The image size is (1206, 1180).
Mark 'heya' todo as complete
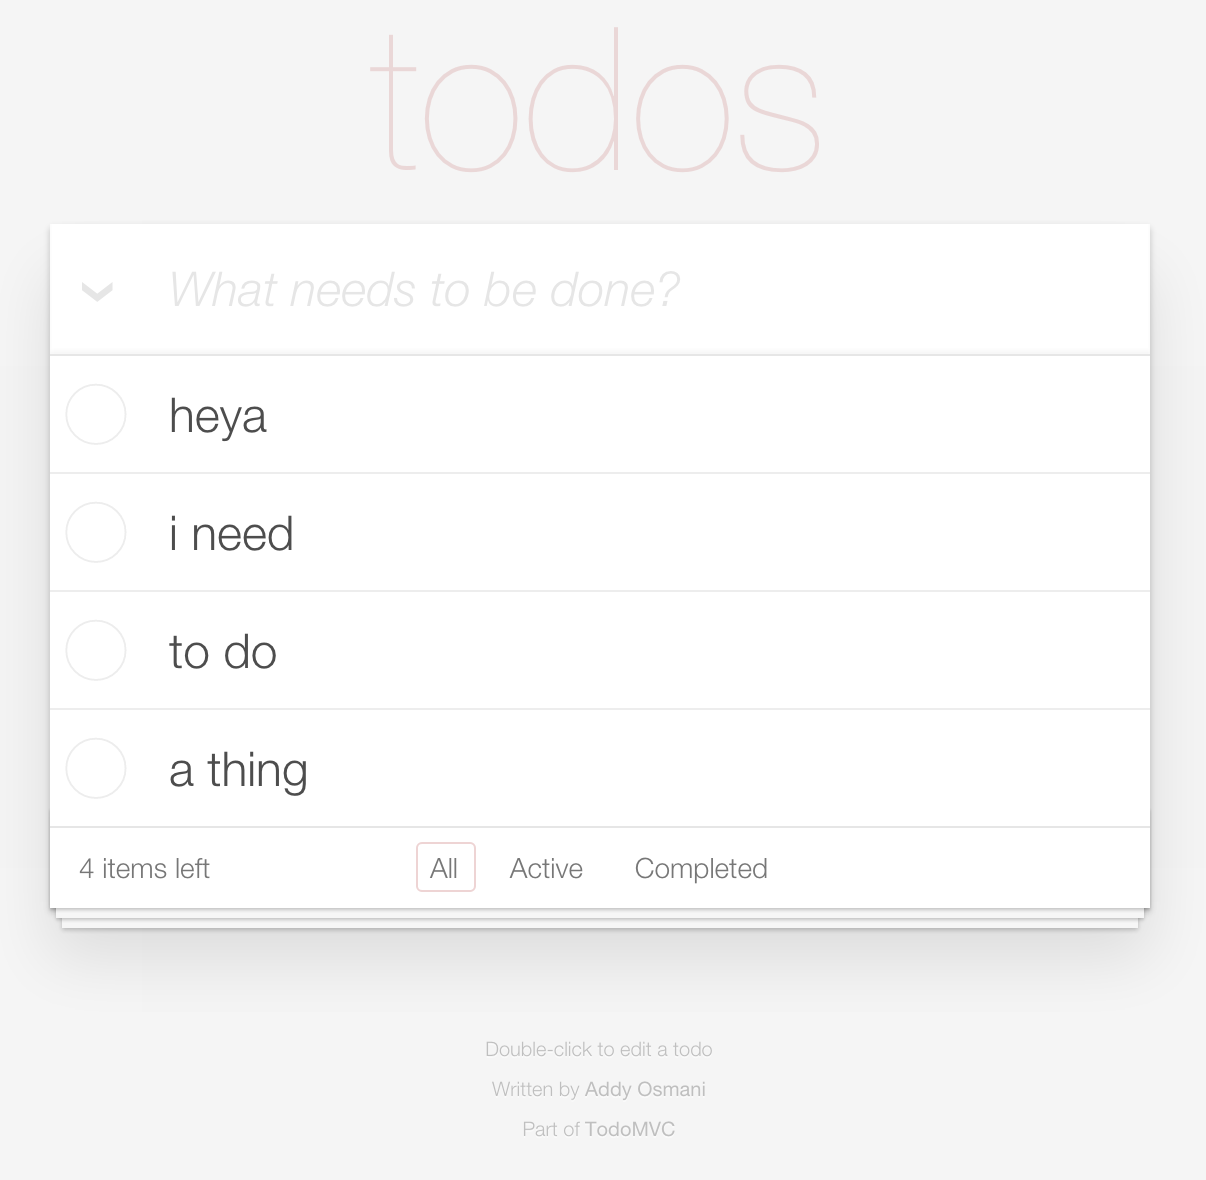(96, 414)
